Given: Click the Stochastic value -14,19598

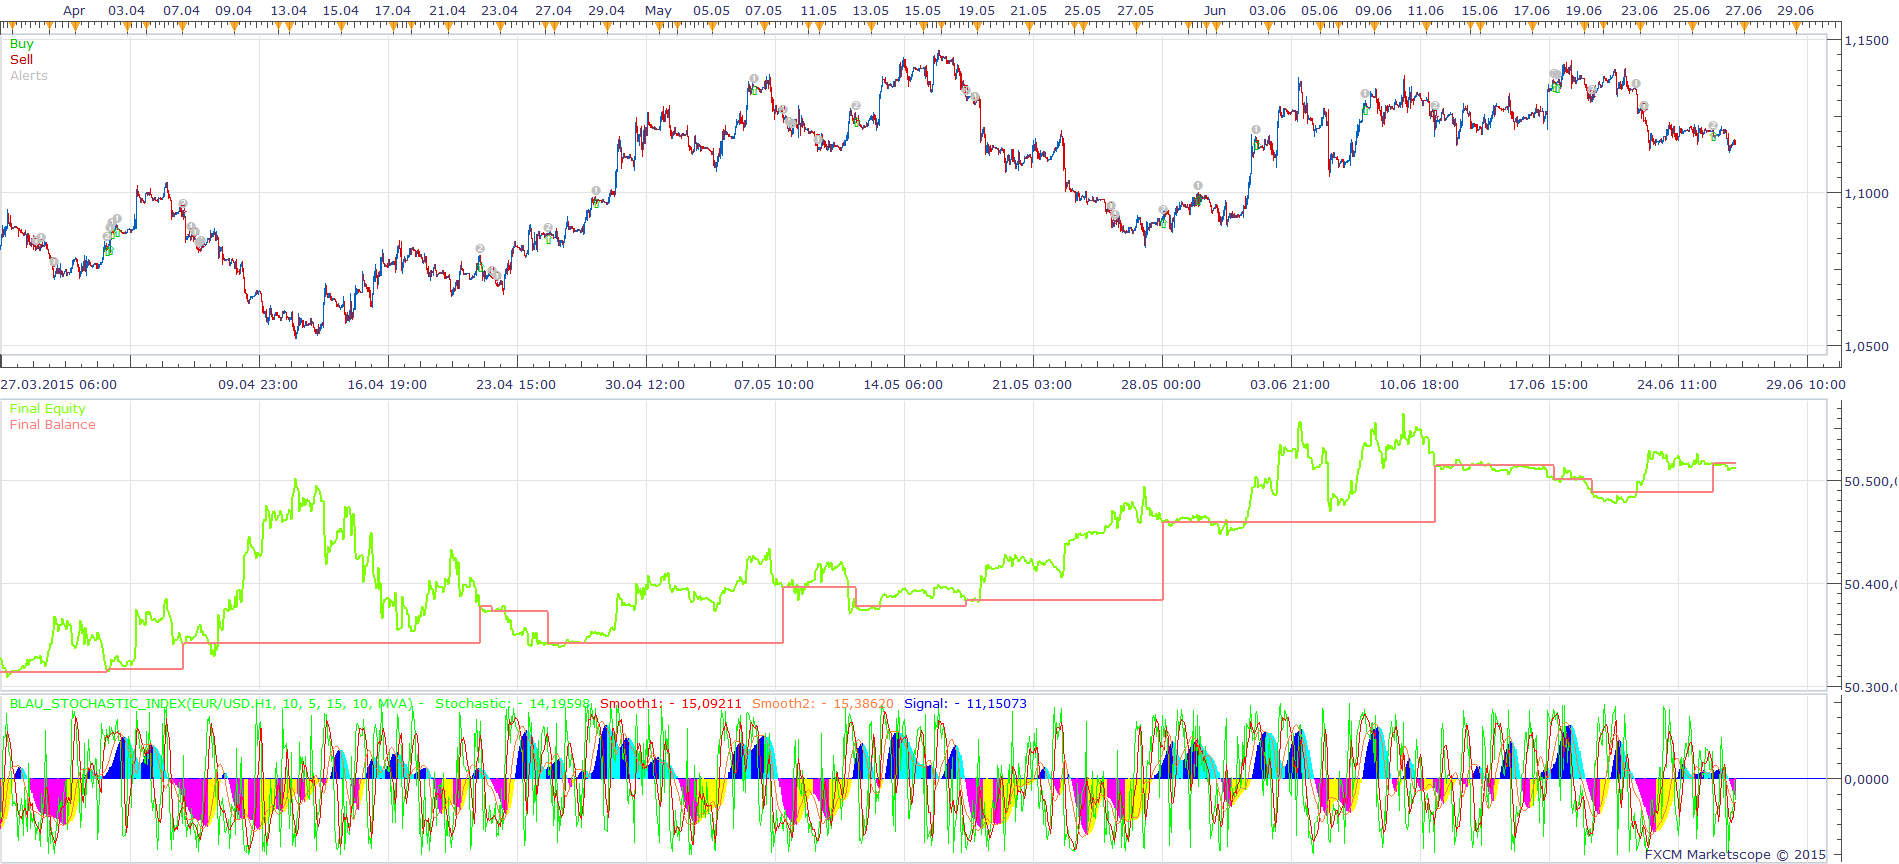Looking at the screenshot, I should (555, 704).
